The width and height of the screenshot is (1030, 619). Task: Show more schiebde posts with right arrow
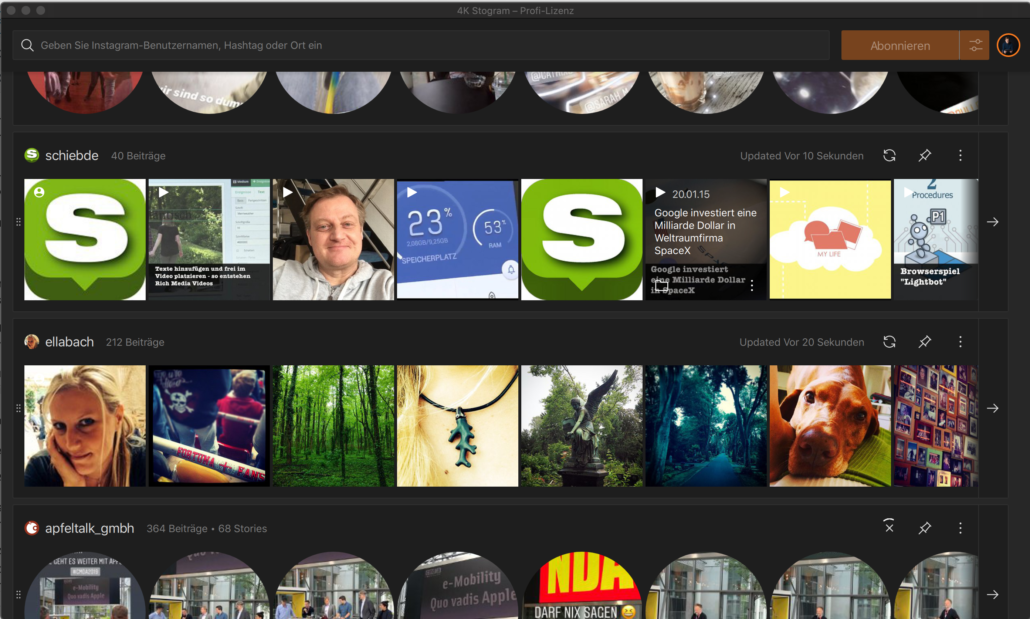(992, 222)
